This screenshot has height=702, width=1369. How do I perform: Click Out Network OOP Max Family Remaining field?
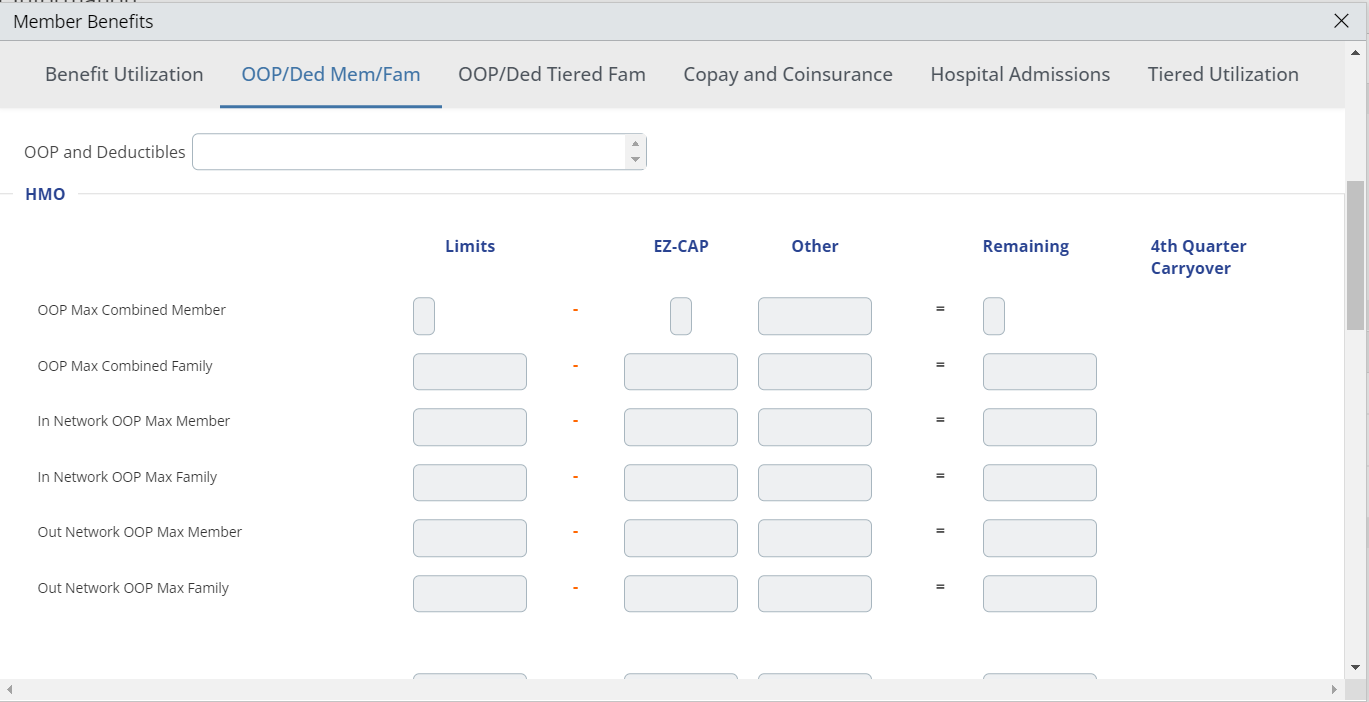(1040, 594)
